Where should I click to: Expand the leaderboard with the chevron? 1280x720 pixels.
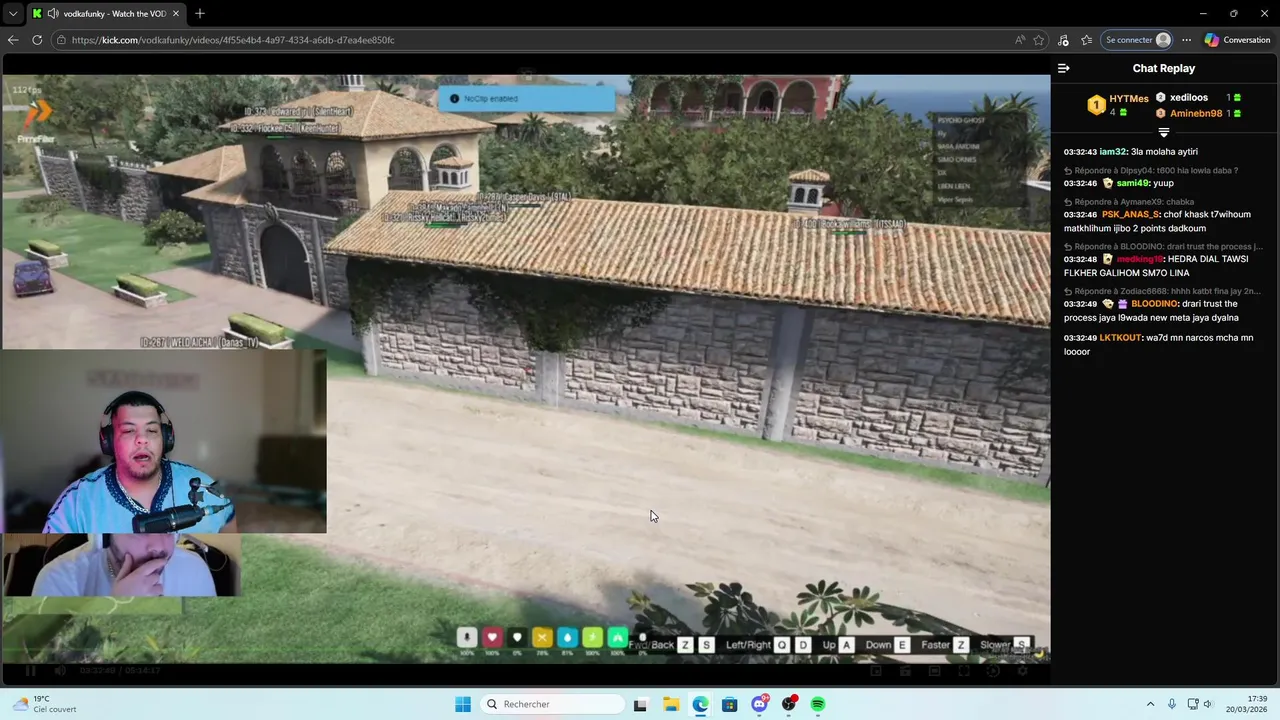tap(1163, 133)
